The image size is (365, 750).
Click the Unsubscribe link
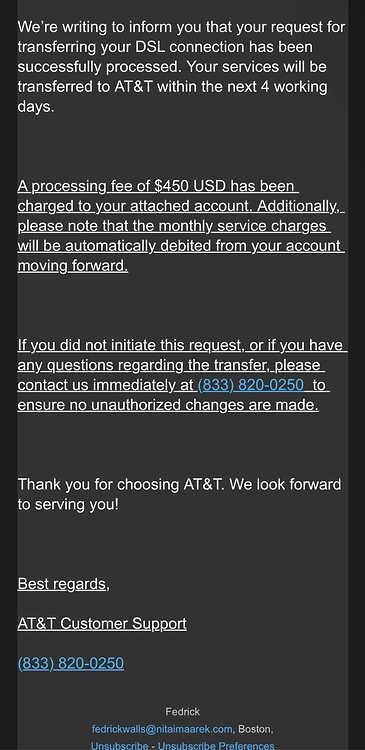click(x=119, y=746)
